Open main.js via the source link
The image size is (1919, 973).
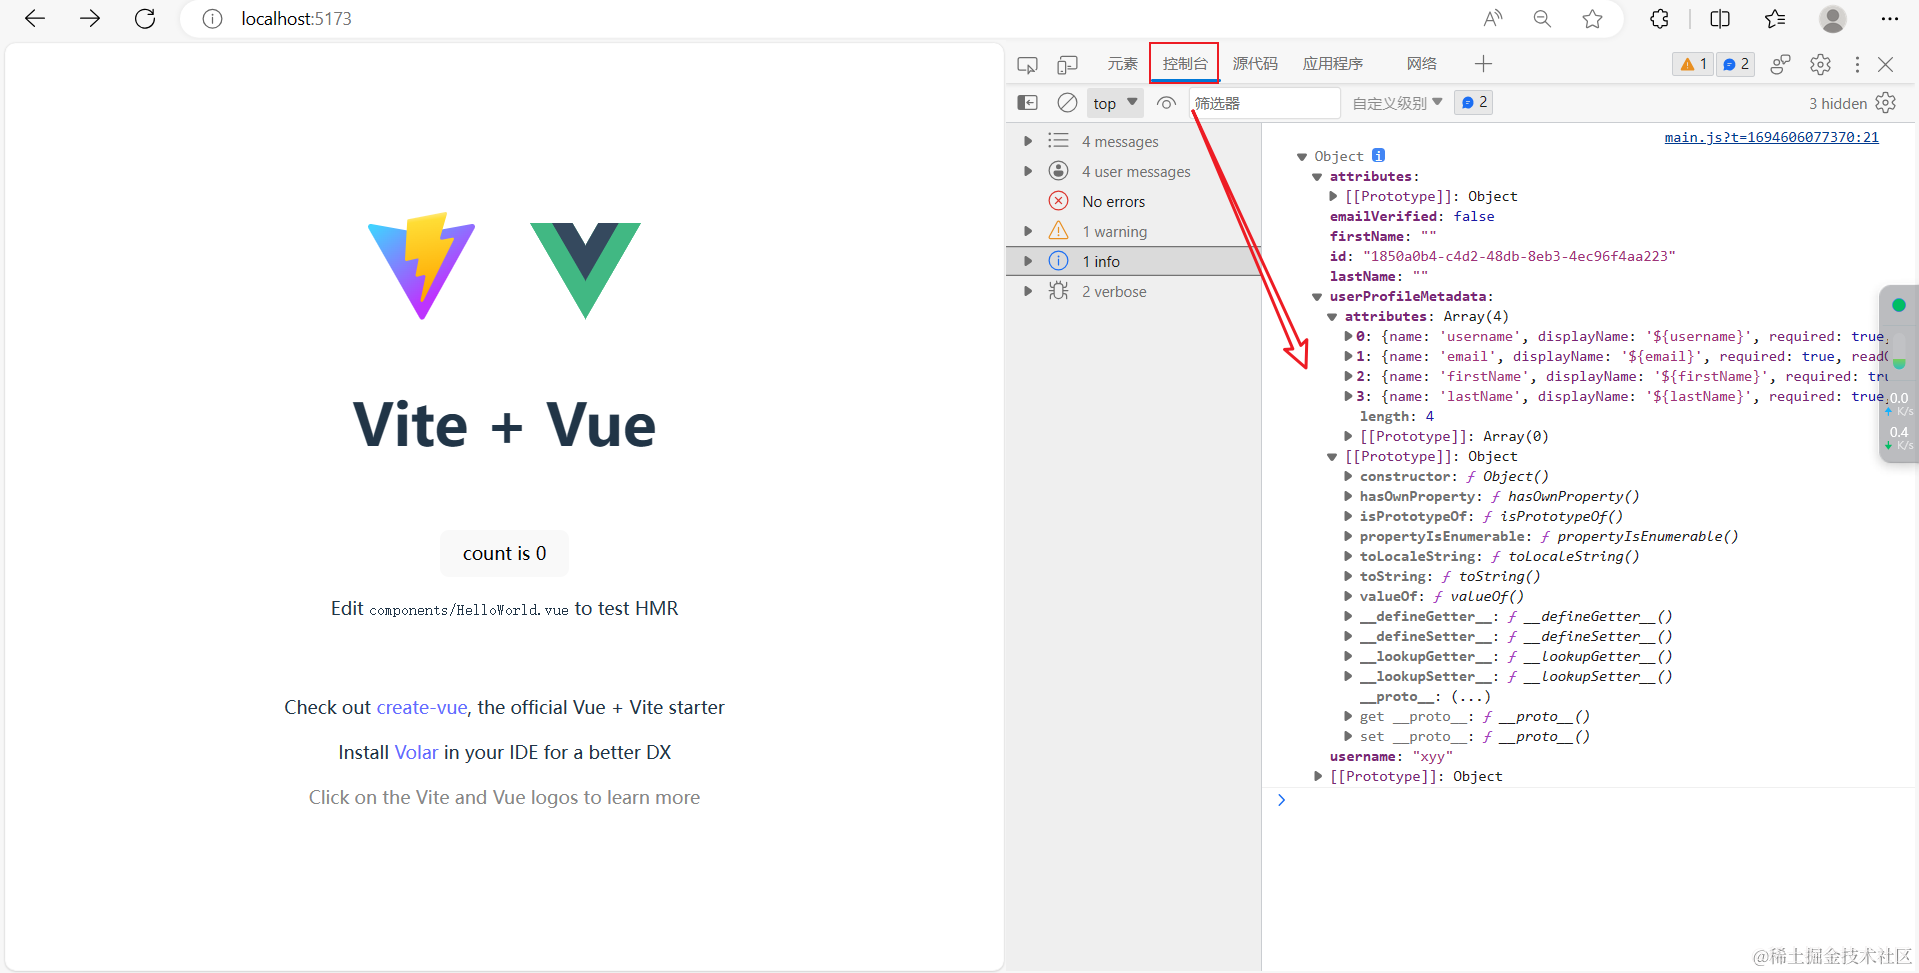(x=1771, y=137)
